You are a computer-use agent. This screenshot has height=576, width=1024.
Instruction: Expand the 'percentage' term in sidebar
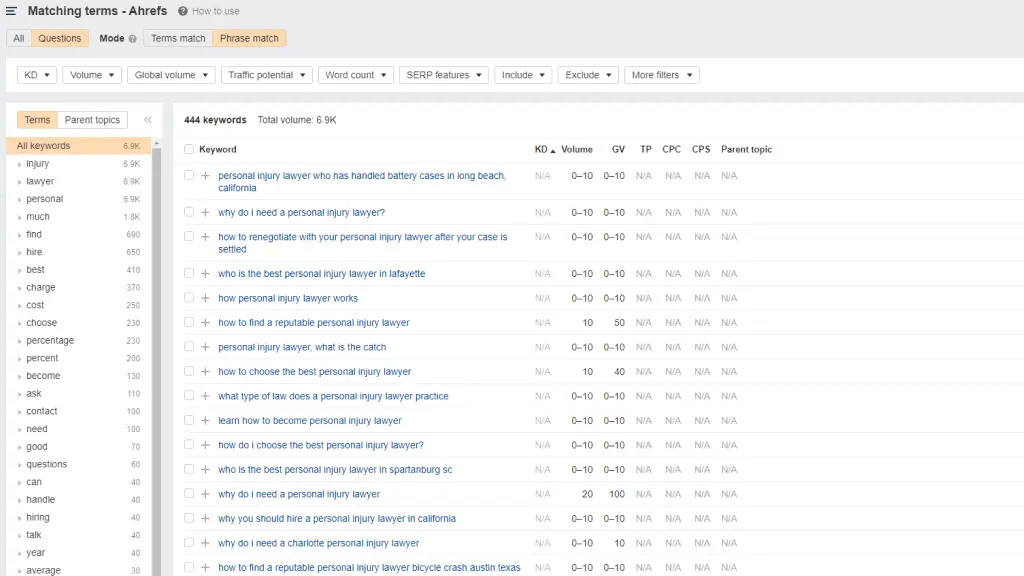point(20,342)
